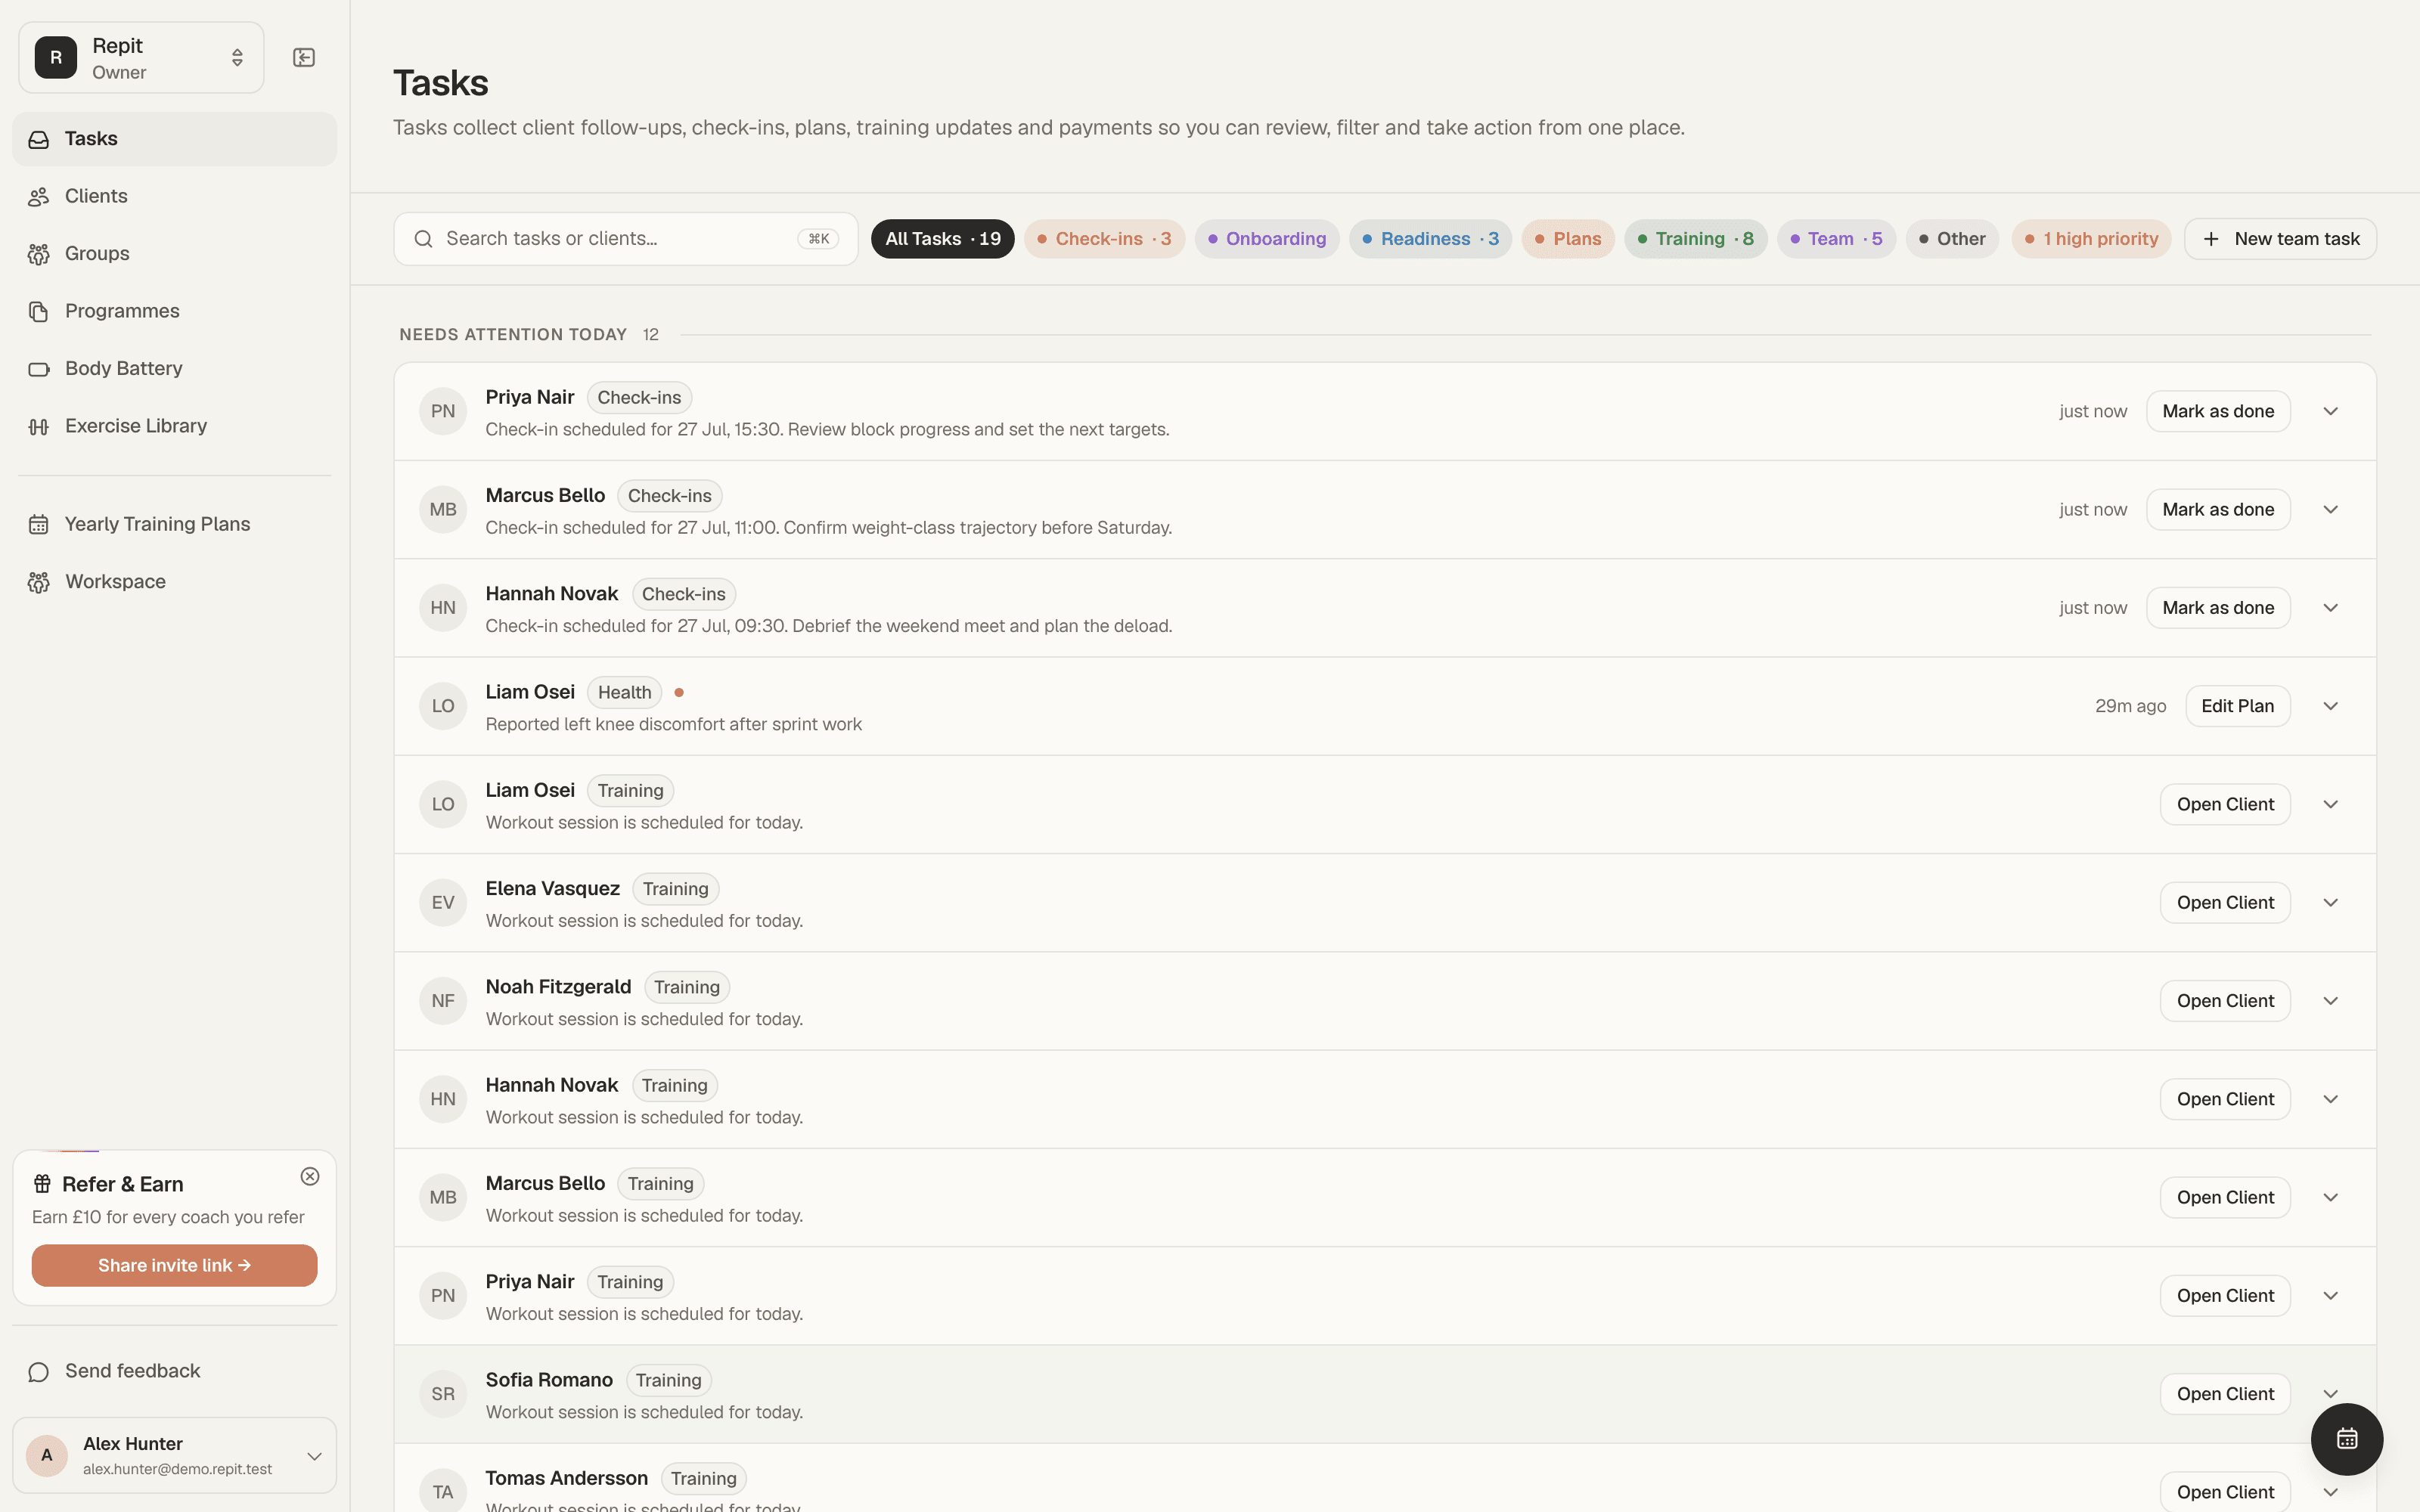Open Groups section
The height and width of the screenshot is (1512, 2420).
tap(174, 254)
